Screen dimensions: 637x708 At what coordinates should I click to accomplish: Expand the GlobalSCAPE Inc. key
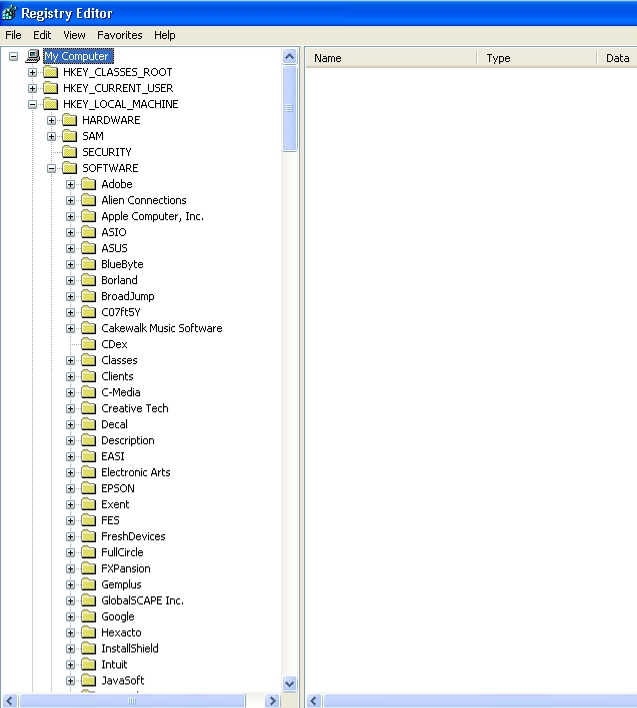tap(70, 601)
